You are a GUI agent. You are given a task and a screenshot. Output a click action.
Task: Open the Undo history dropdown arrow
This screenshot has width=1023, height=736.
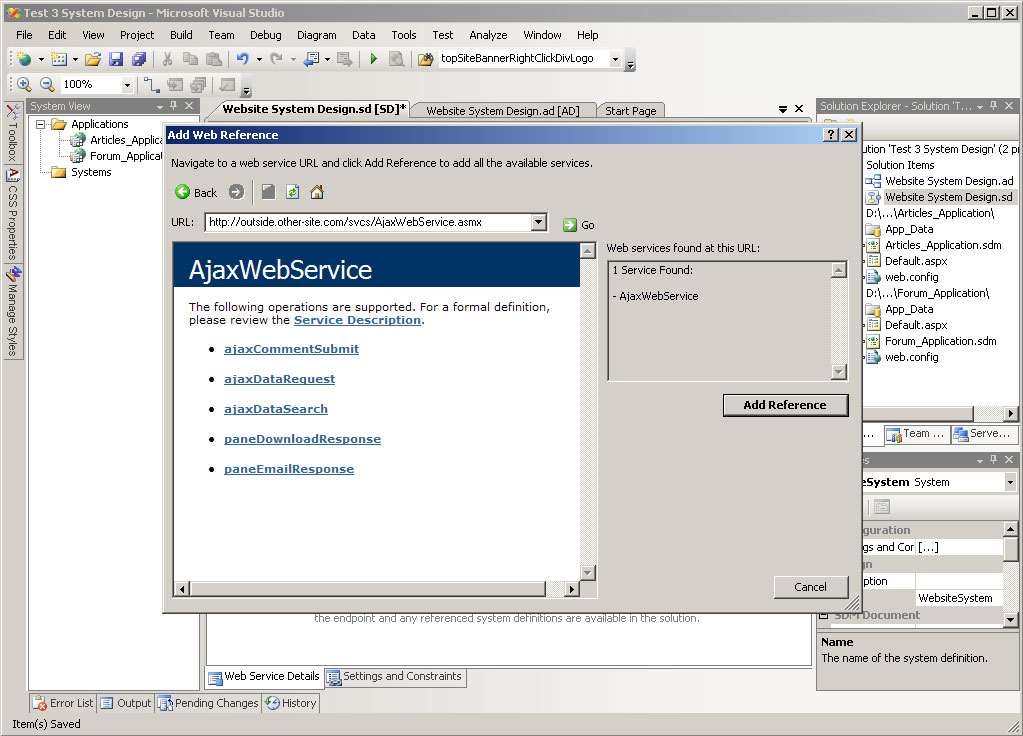(259, 59)
